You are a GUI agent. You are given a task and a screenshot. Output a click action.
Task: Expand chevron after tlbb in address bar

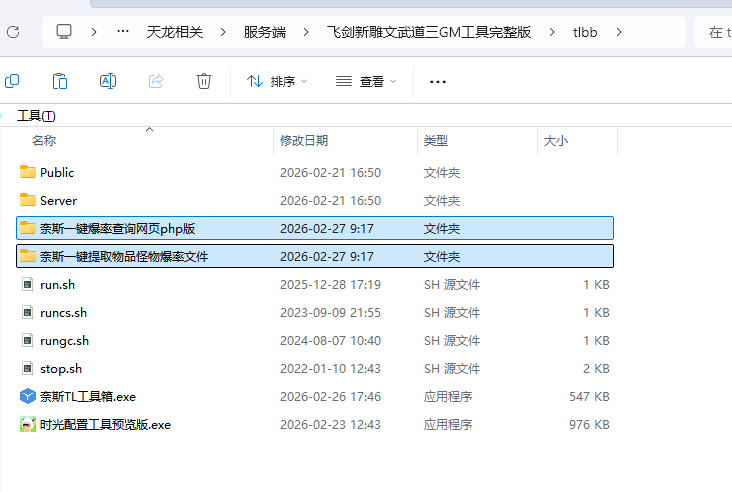point(620,32)
